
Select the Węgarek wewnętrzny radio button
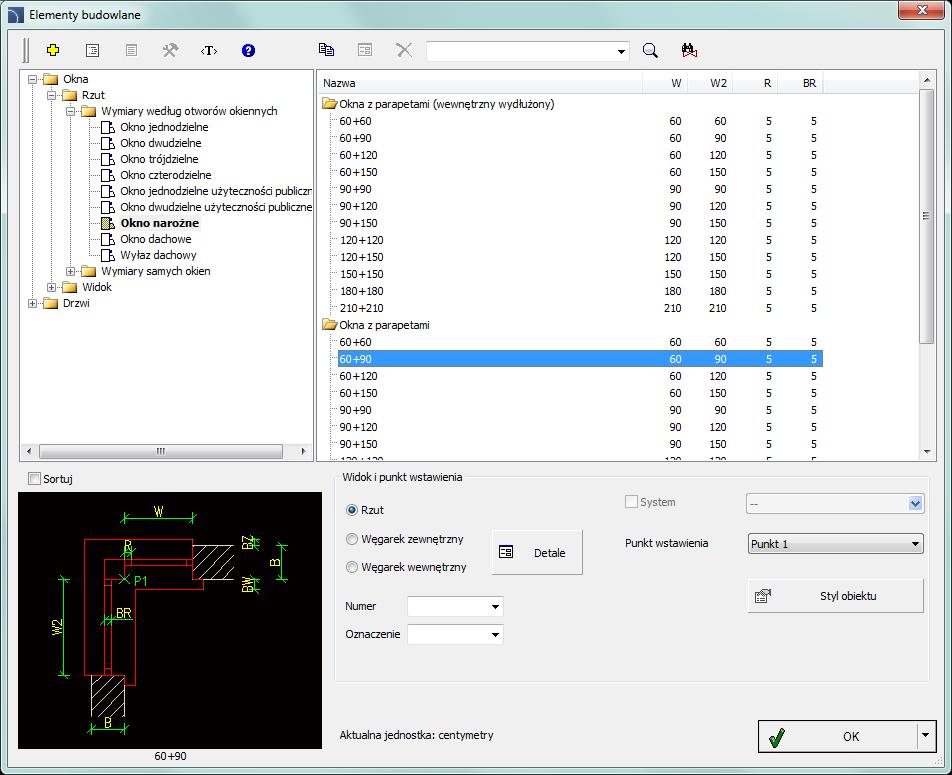tap(352, 567)
